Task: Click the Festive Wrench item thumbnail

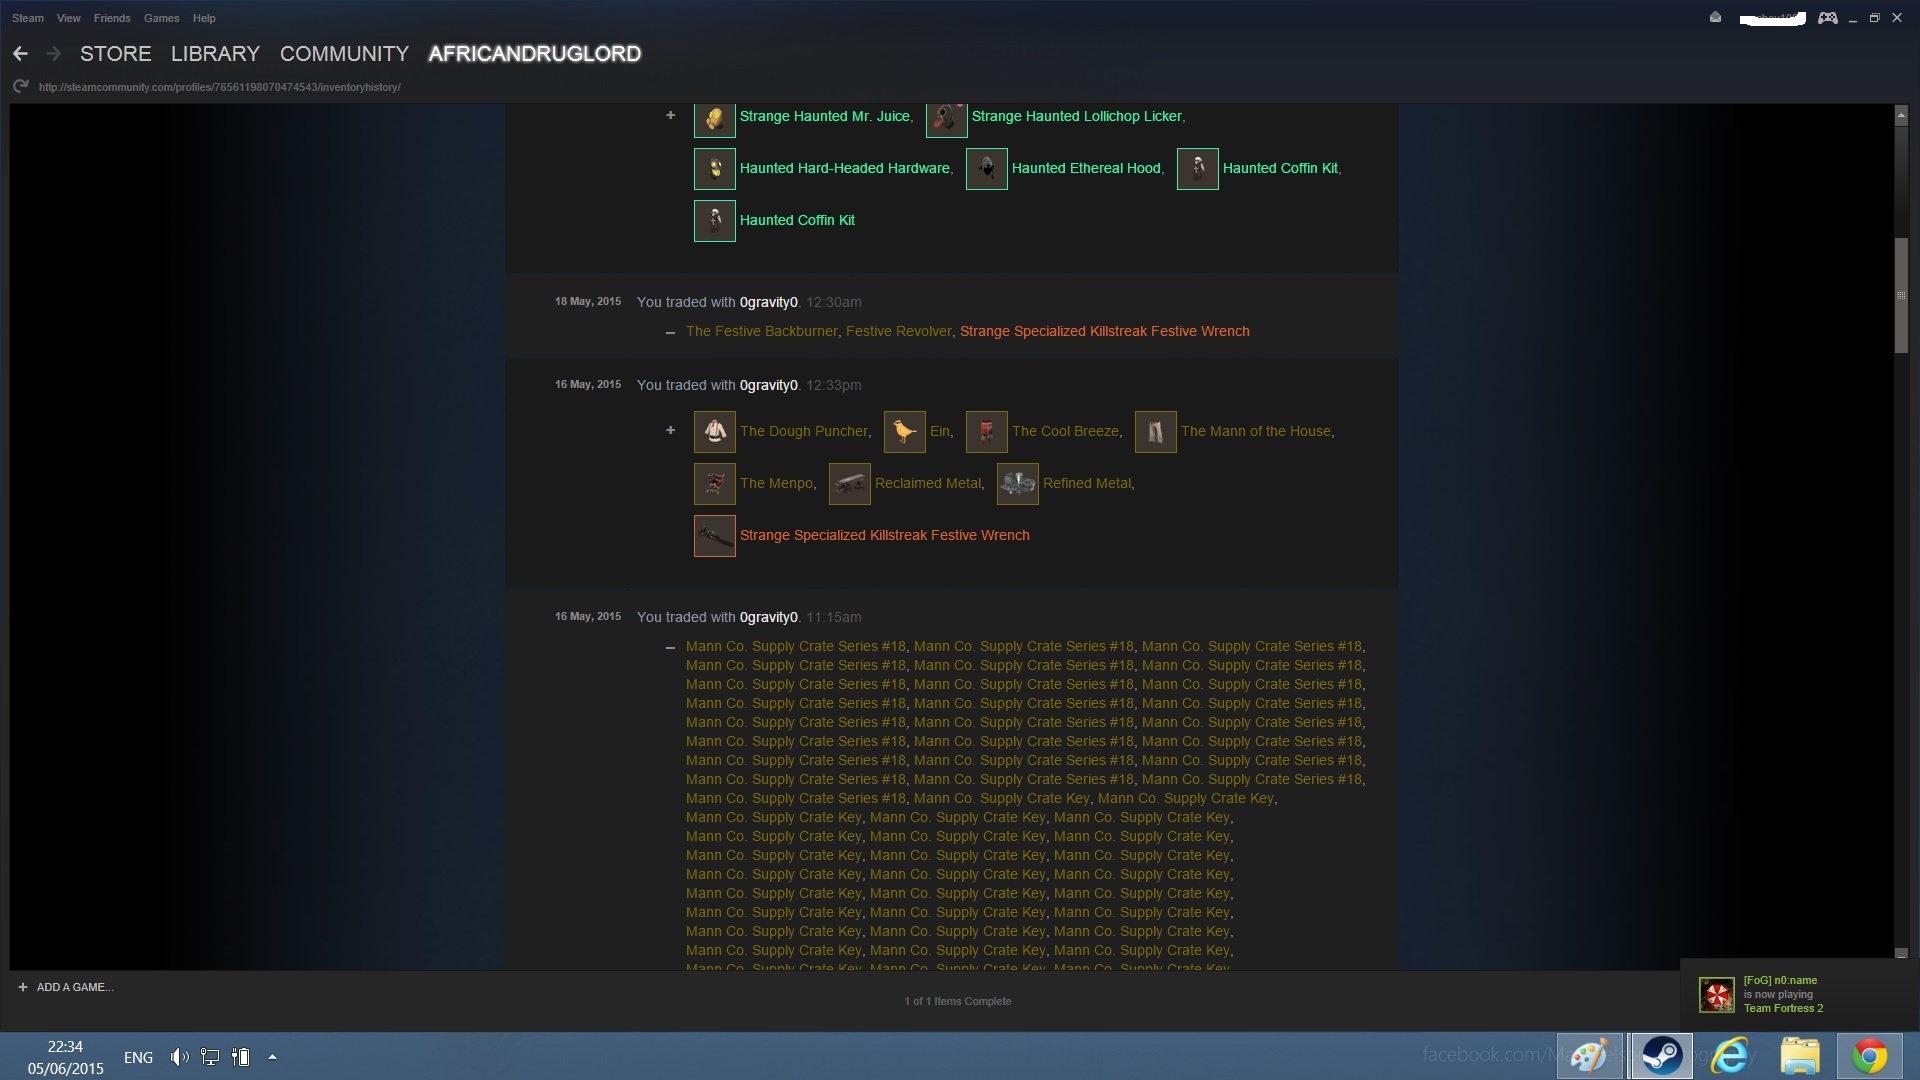Action: tap(714, 536)
